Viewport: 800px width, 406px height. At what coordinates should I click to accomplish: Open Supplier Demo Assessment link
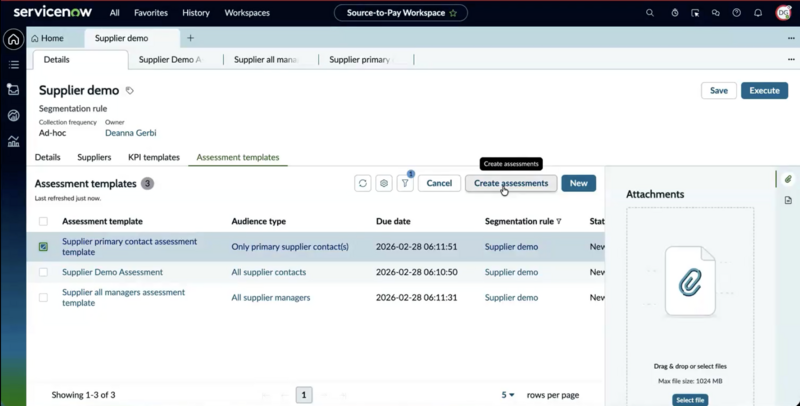pos(112,272)
